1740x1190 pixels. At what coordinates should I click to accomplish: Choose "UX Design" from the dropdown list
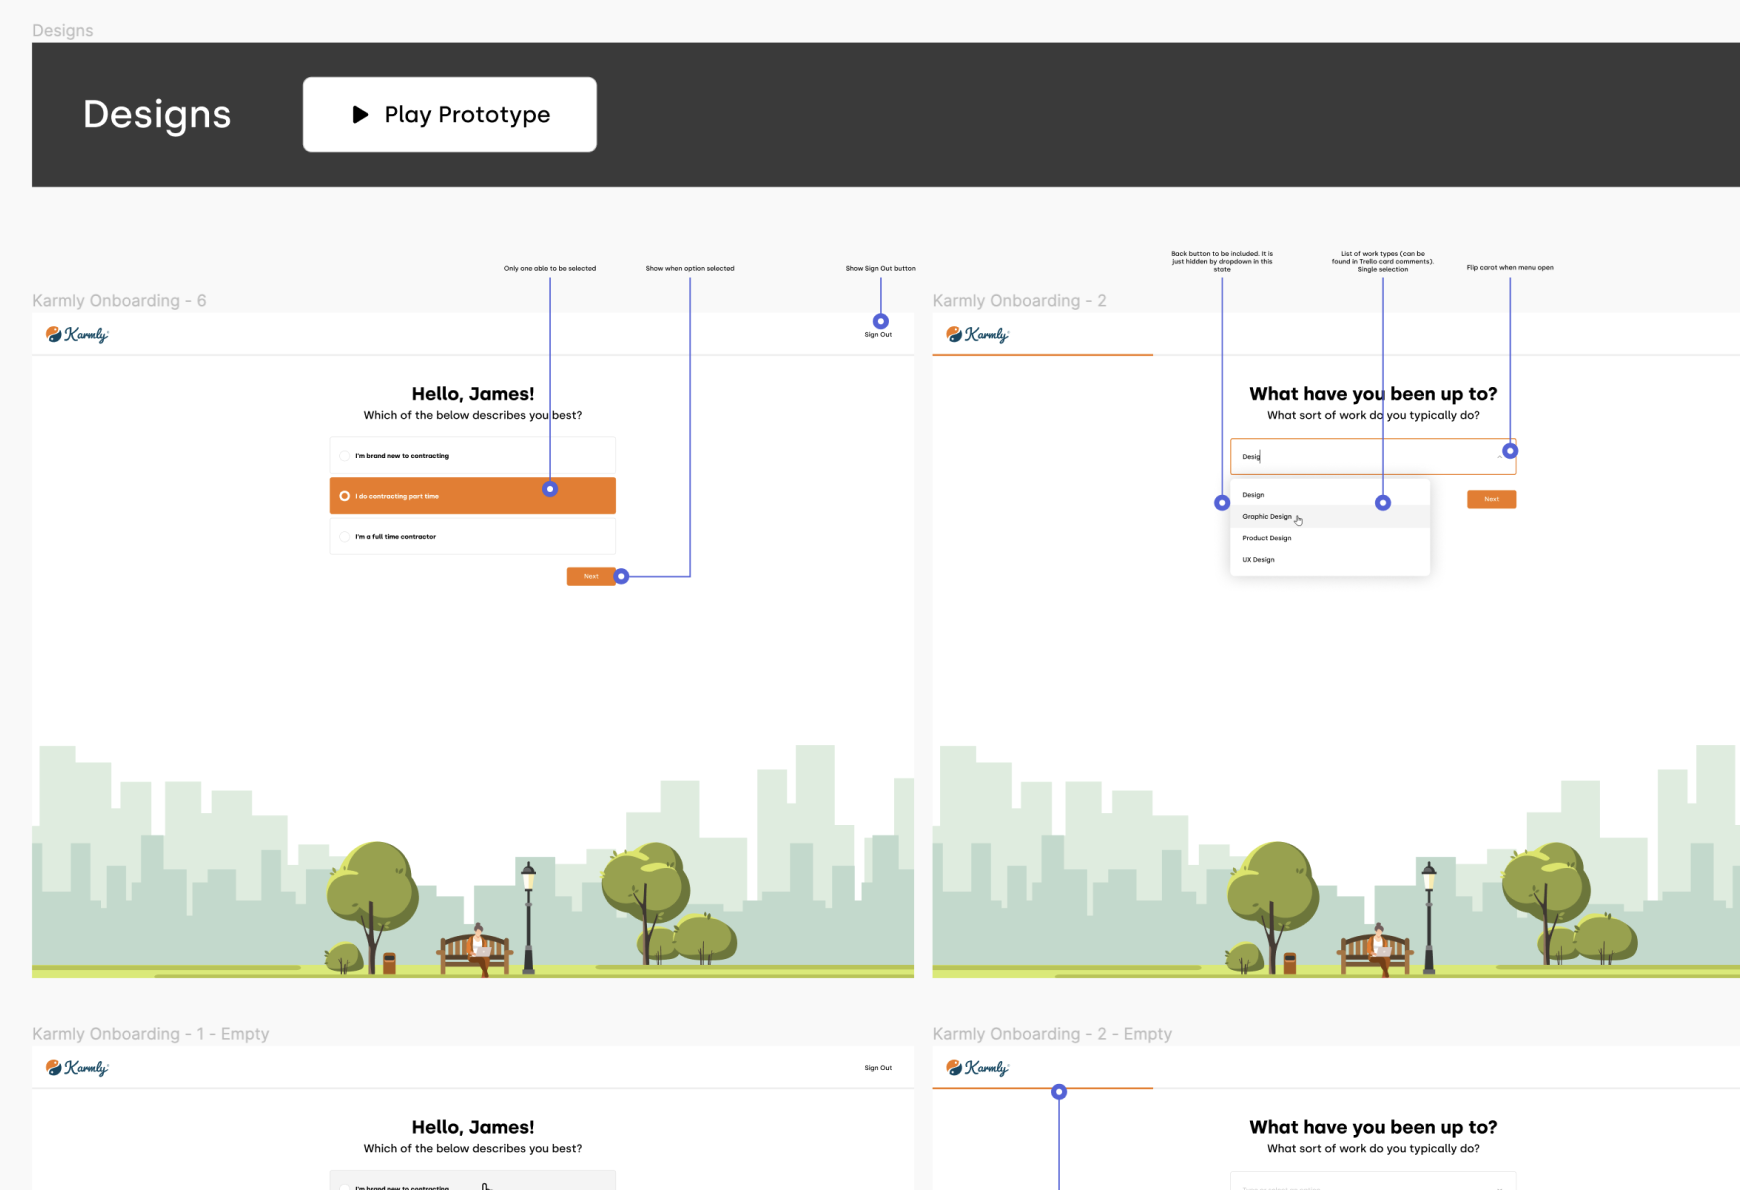coord(1330,560)
